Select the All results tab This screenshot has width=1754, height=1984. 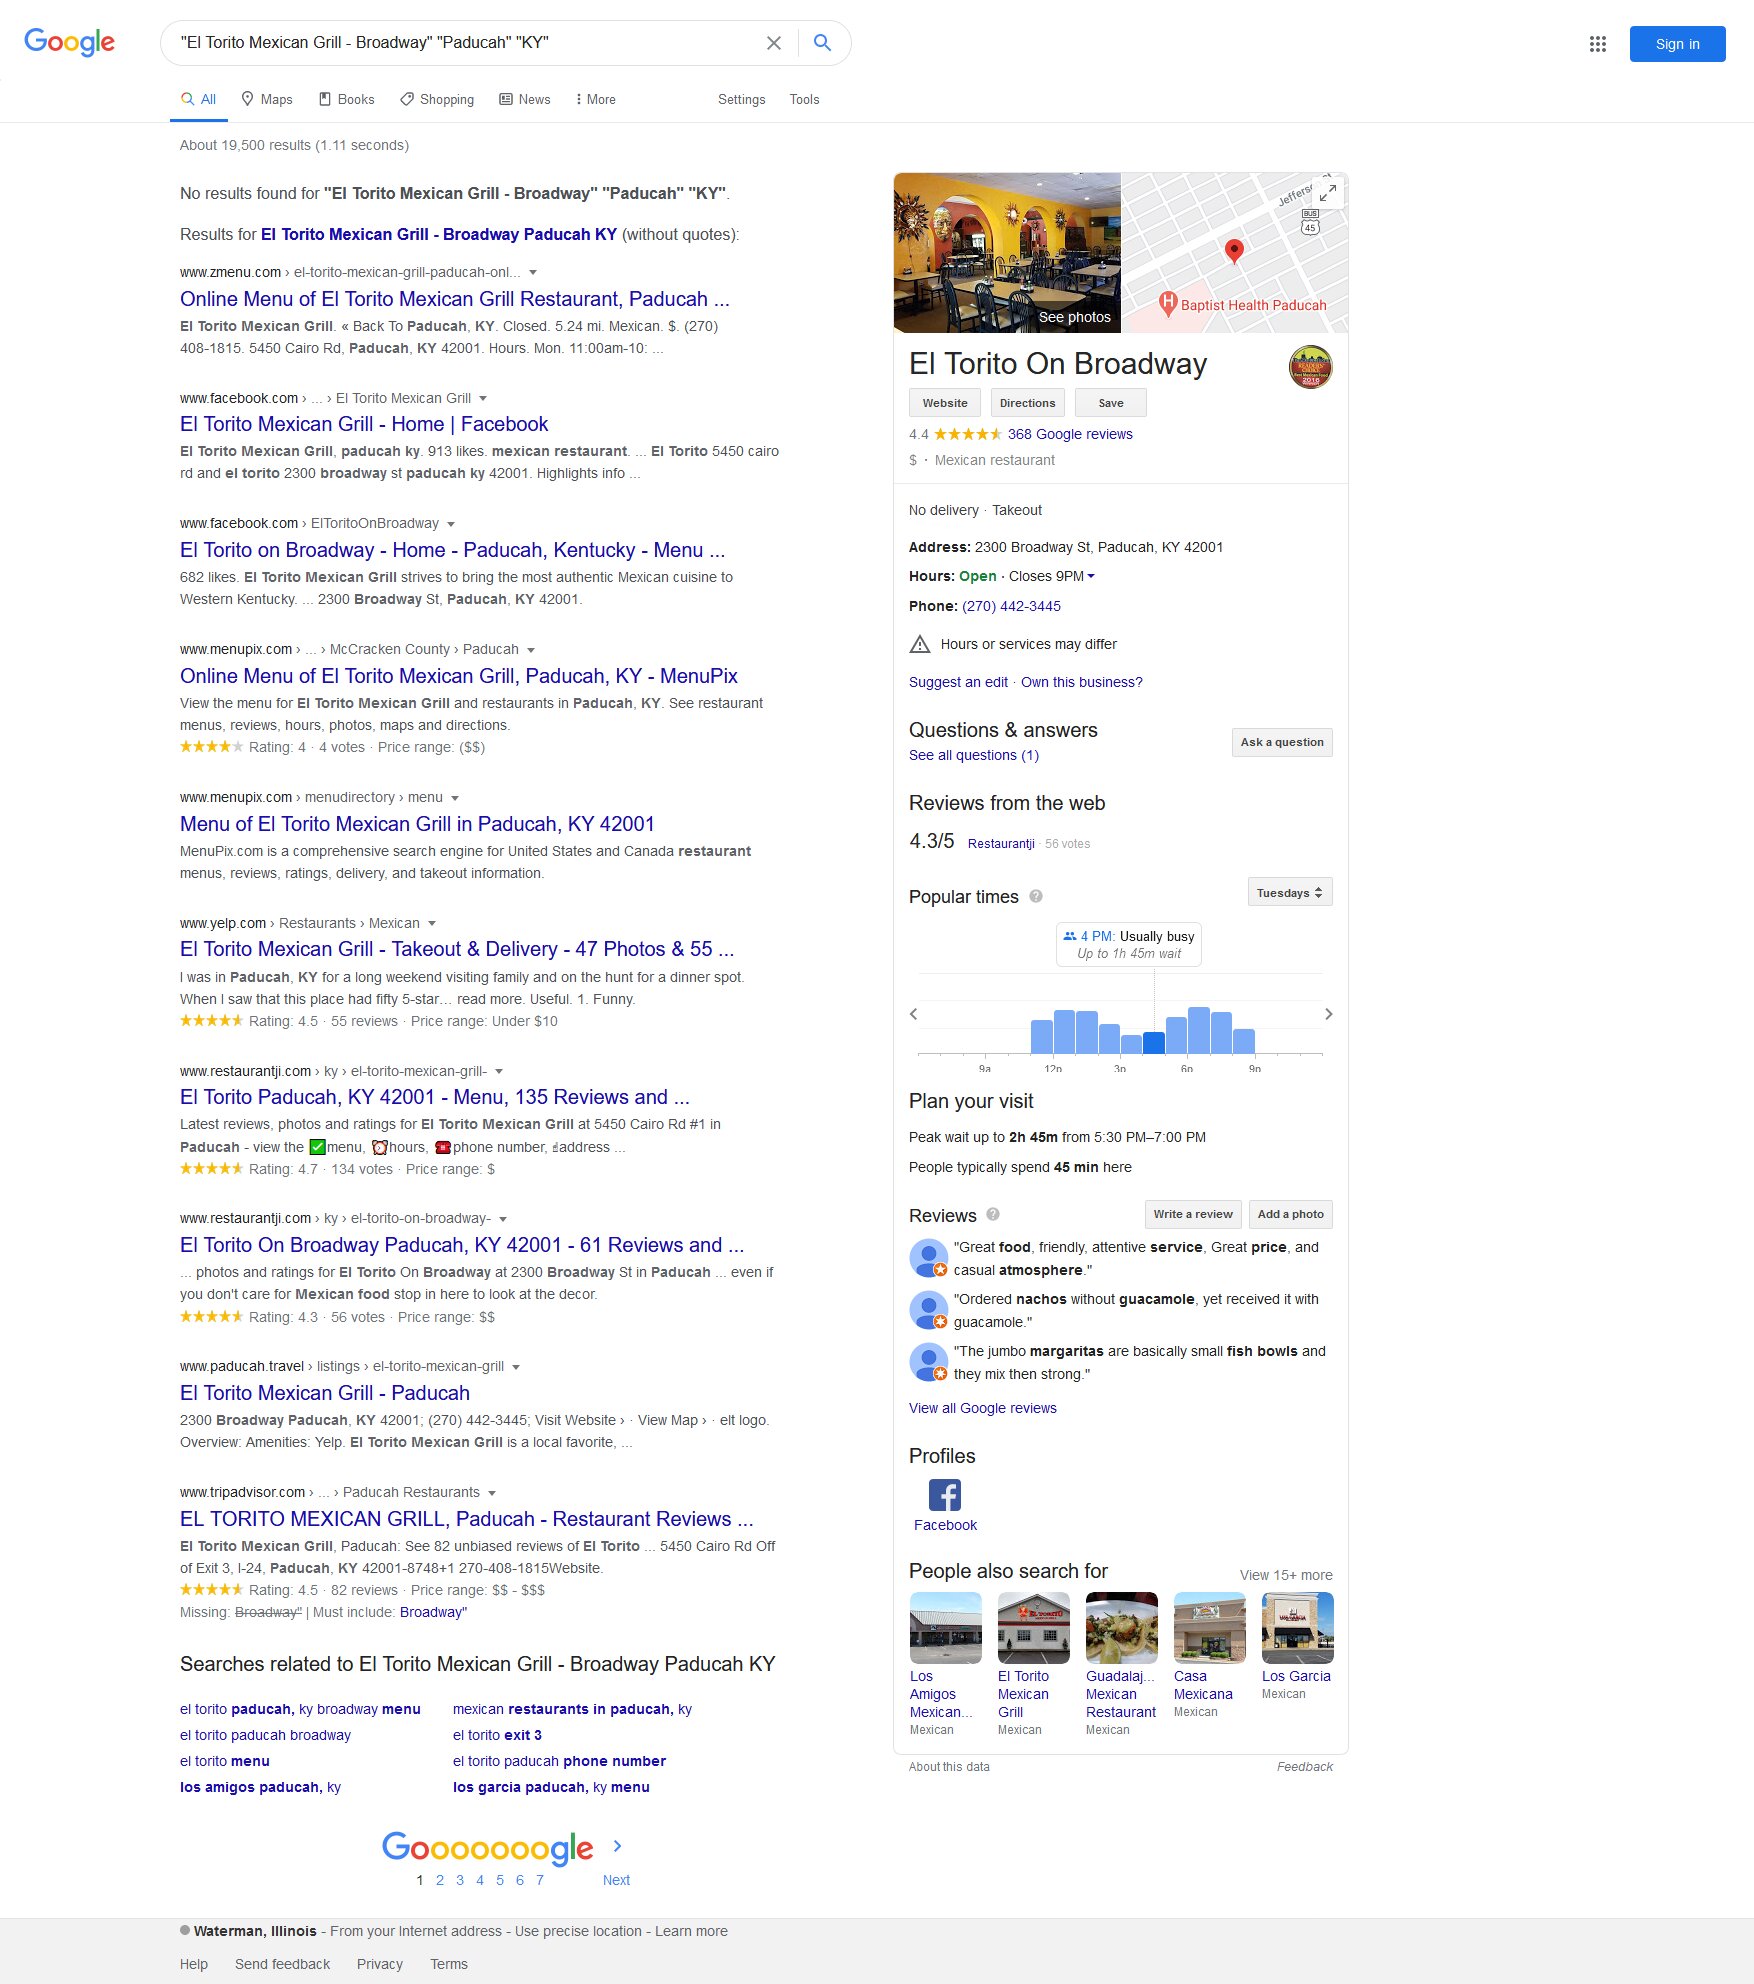(x=198, y=99)
